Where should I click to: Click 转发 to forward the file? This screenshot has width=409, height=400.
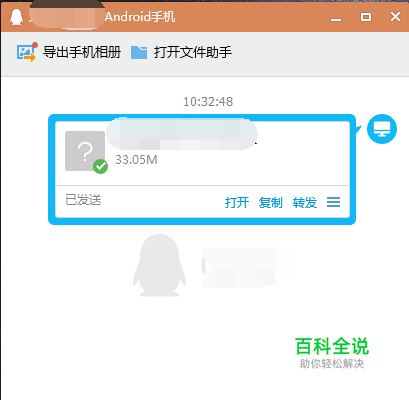(305, 202)
